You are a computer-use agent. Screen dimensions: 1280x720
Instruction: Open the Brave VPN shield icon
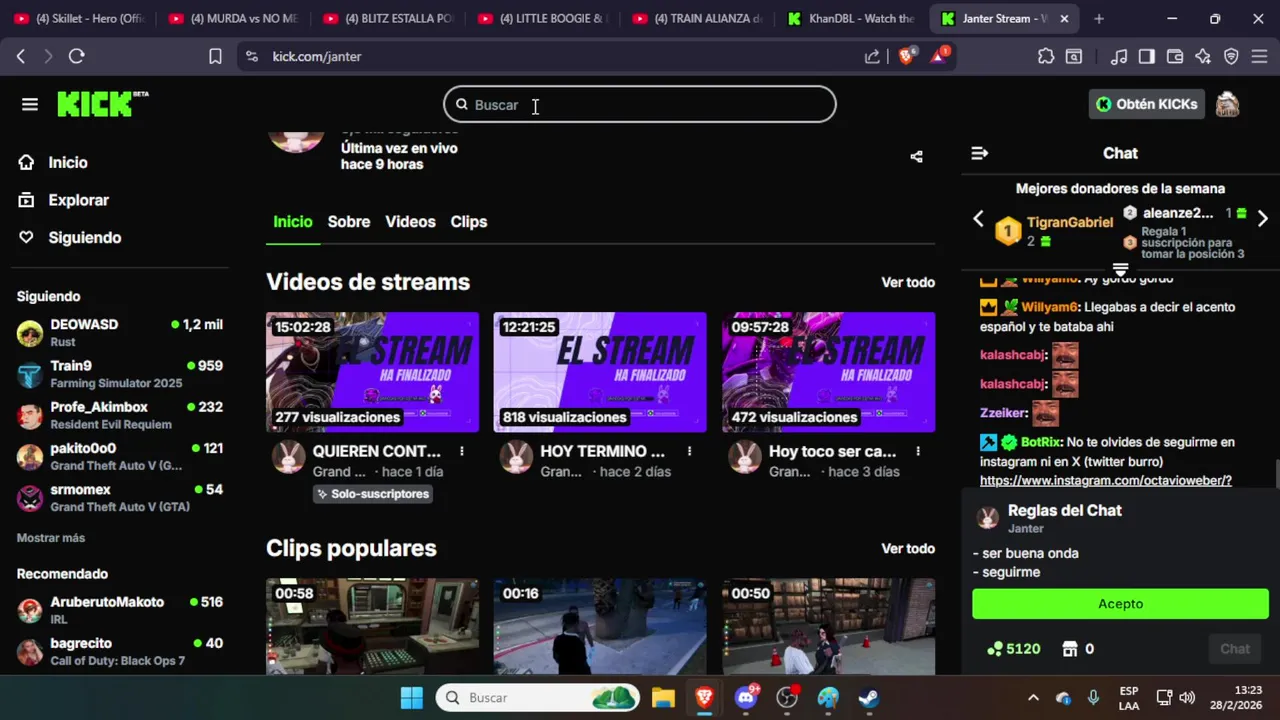point(1231,57)
